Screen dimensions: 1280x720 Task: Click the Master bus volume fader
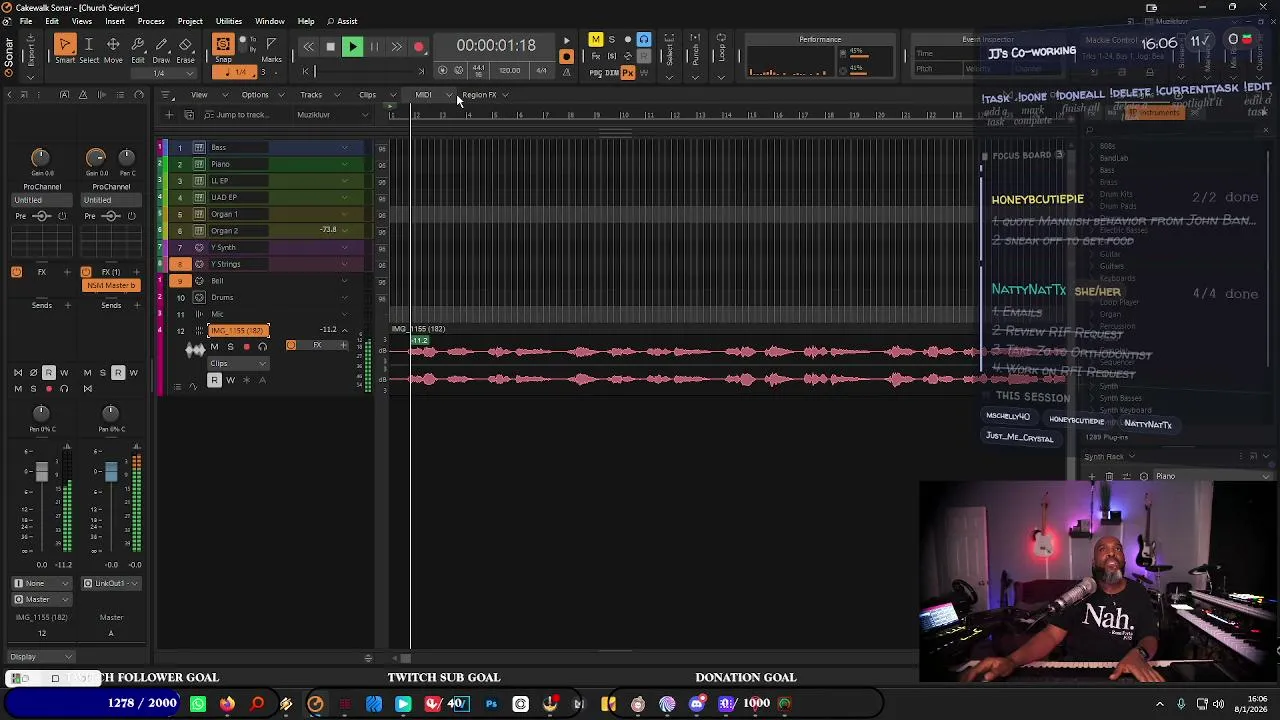click(x=111, y=471)
